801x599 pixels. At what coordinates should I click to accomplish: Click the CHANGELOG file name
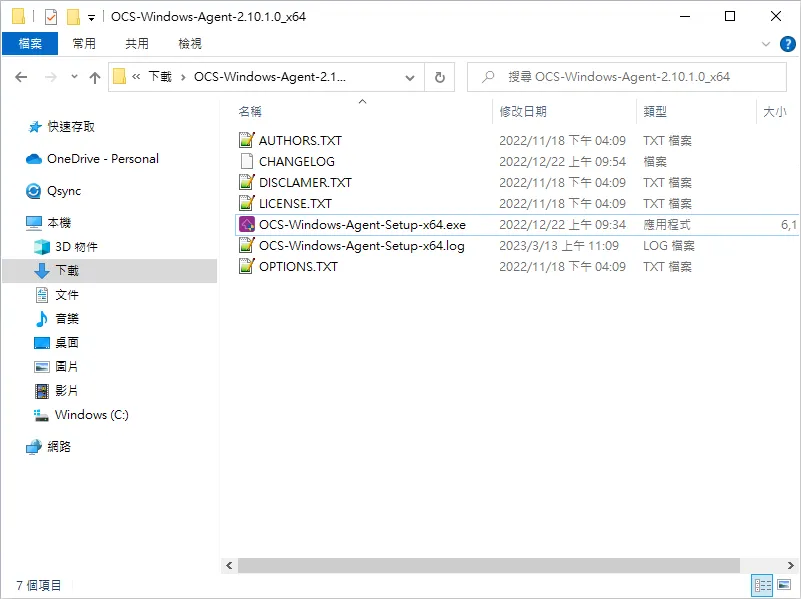[x=297, y=161]
